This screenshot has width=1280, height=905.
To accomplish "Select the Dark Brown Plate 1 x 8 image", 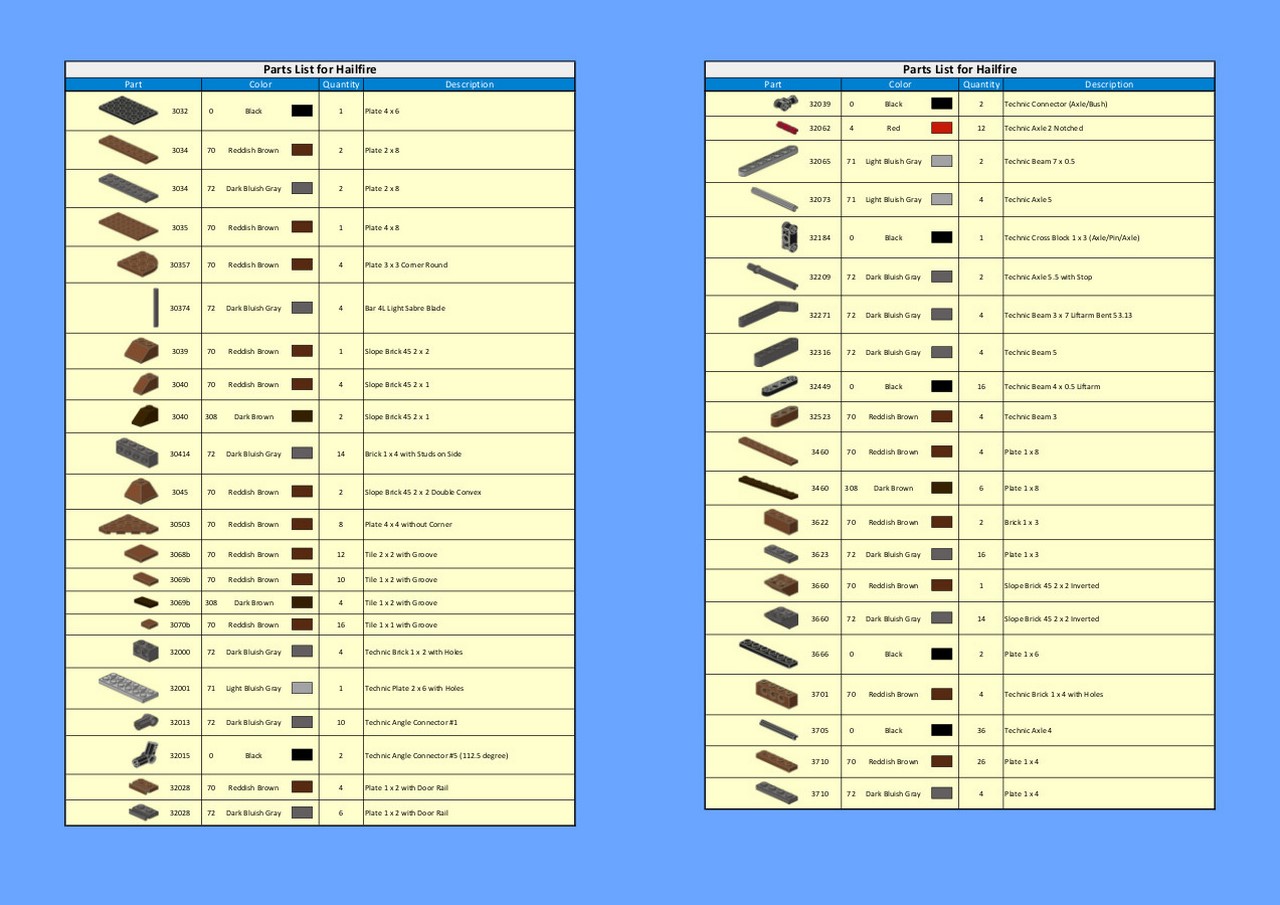I will [x=768, y=488].
